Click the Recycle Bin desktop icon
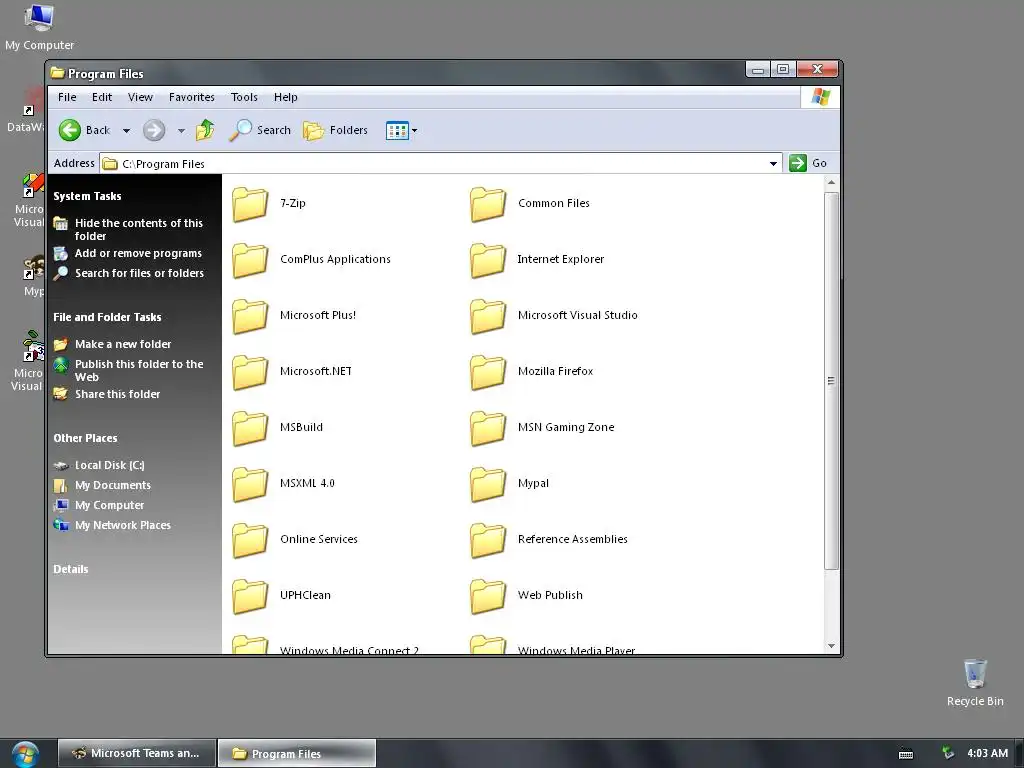Screen dimensions: 1024x768 click(x=975, y=673)
